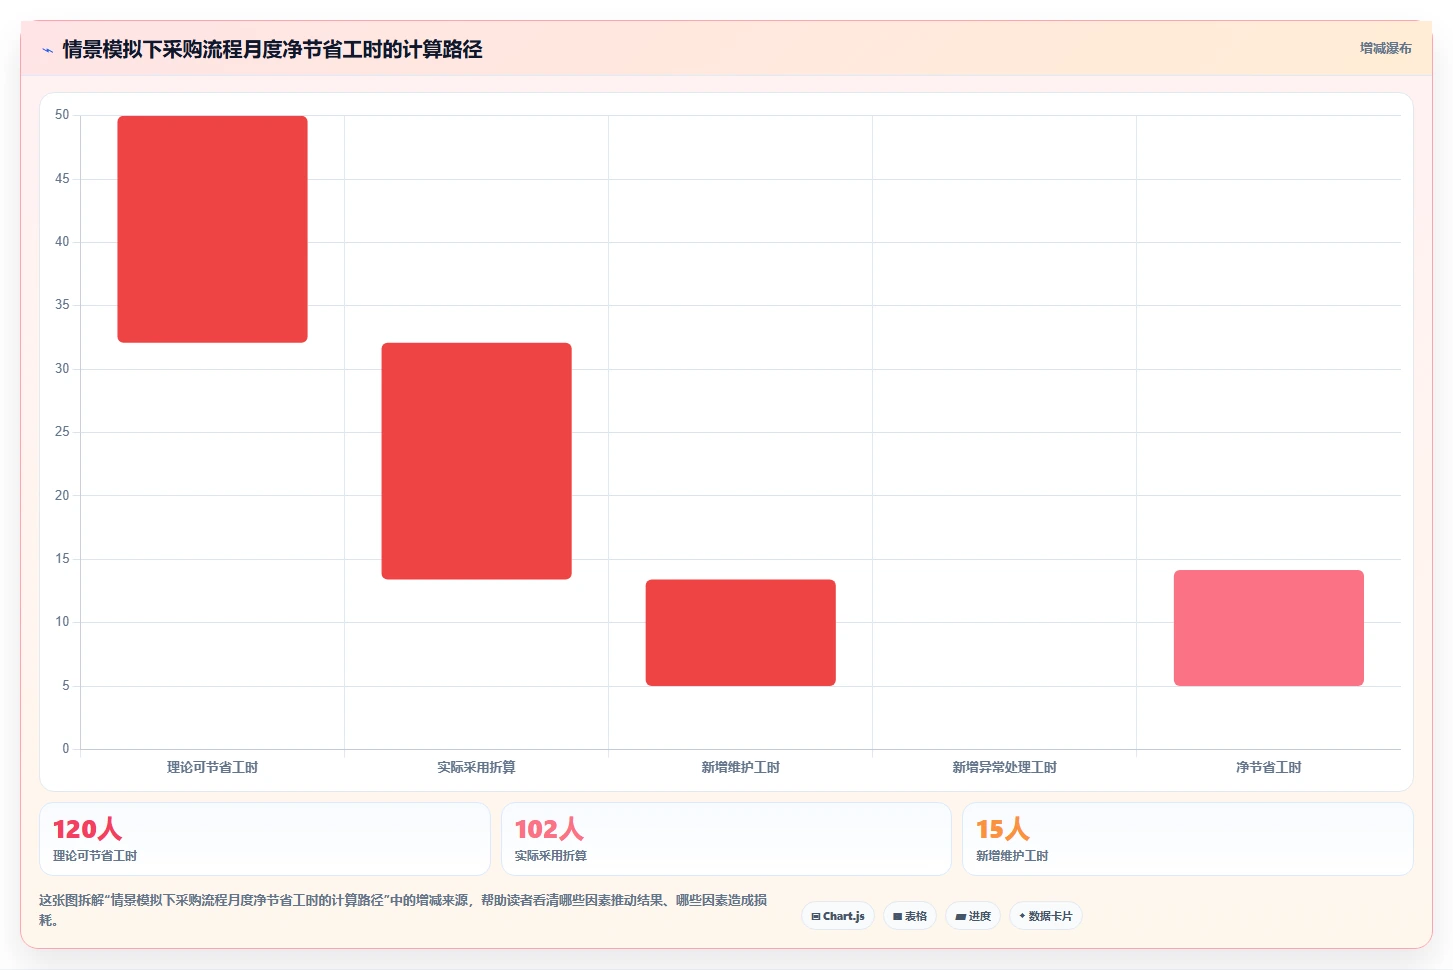Click the 新增维护工时 caption under 15人
1453x970 pixels.
pyautogui.click(x=1012, y=856)
